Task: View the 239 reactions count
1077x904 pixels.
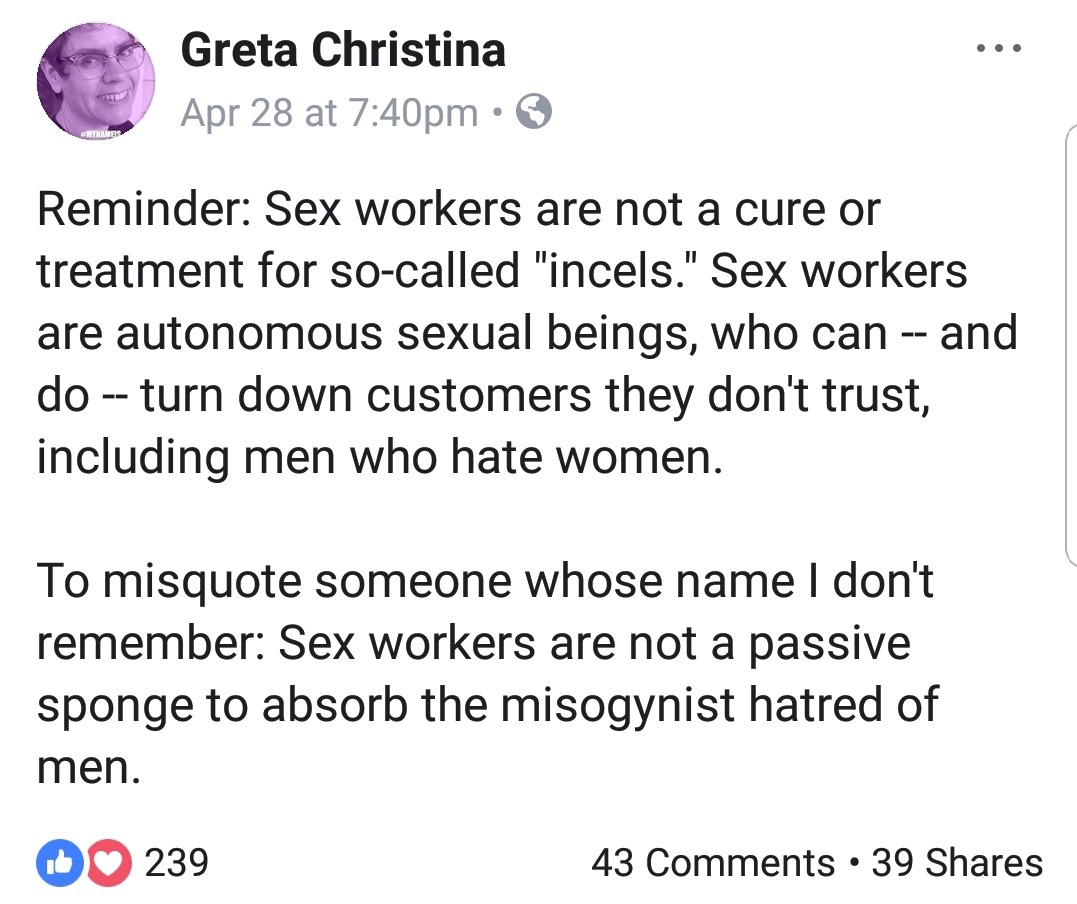Action: pyautogui.click(x=176, y=862)
